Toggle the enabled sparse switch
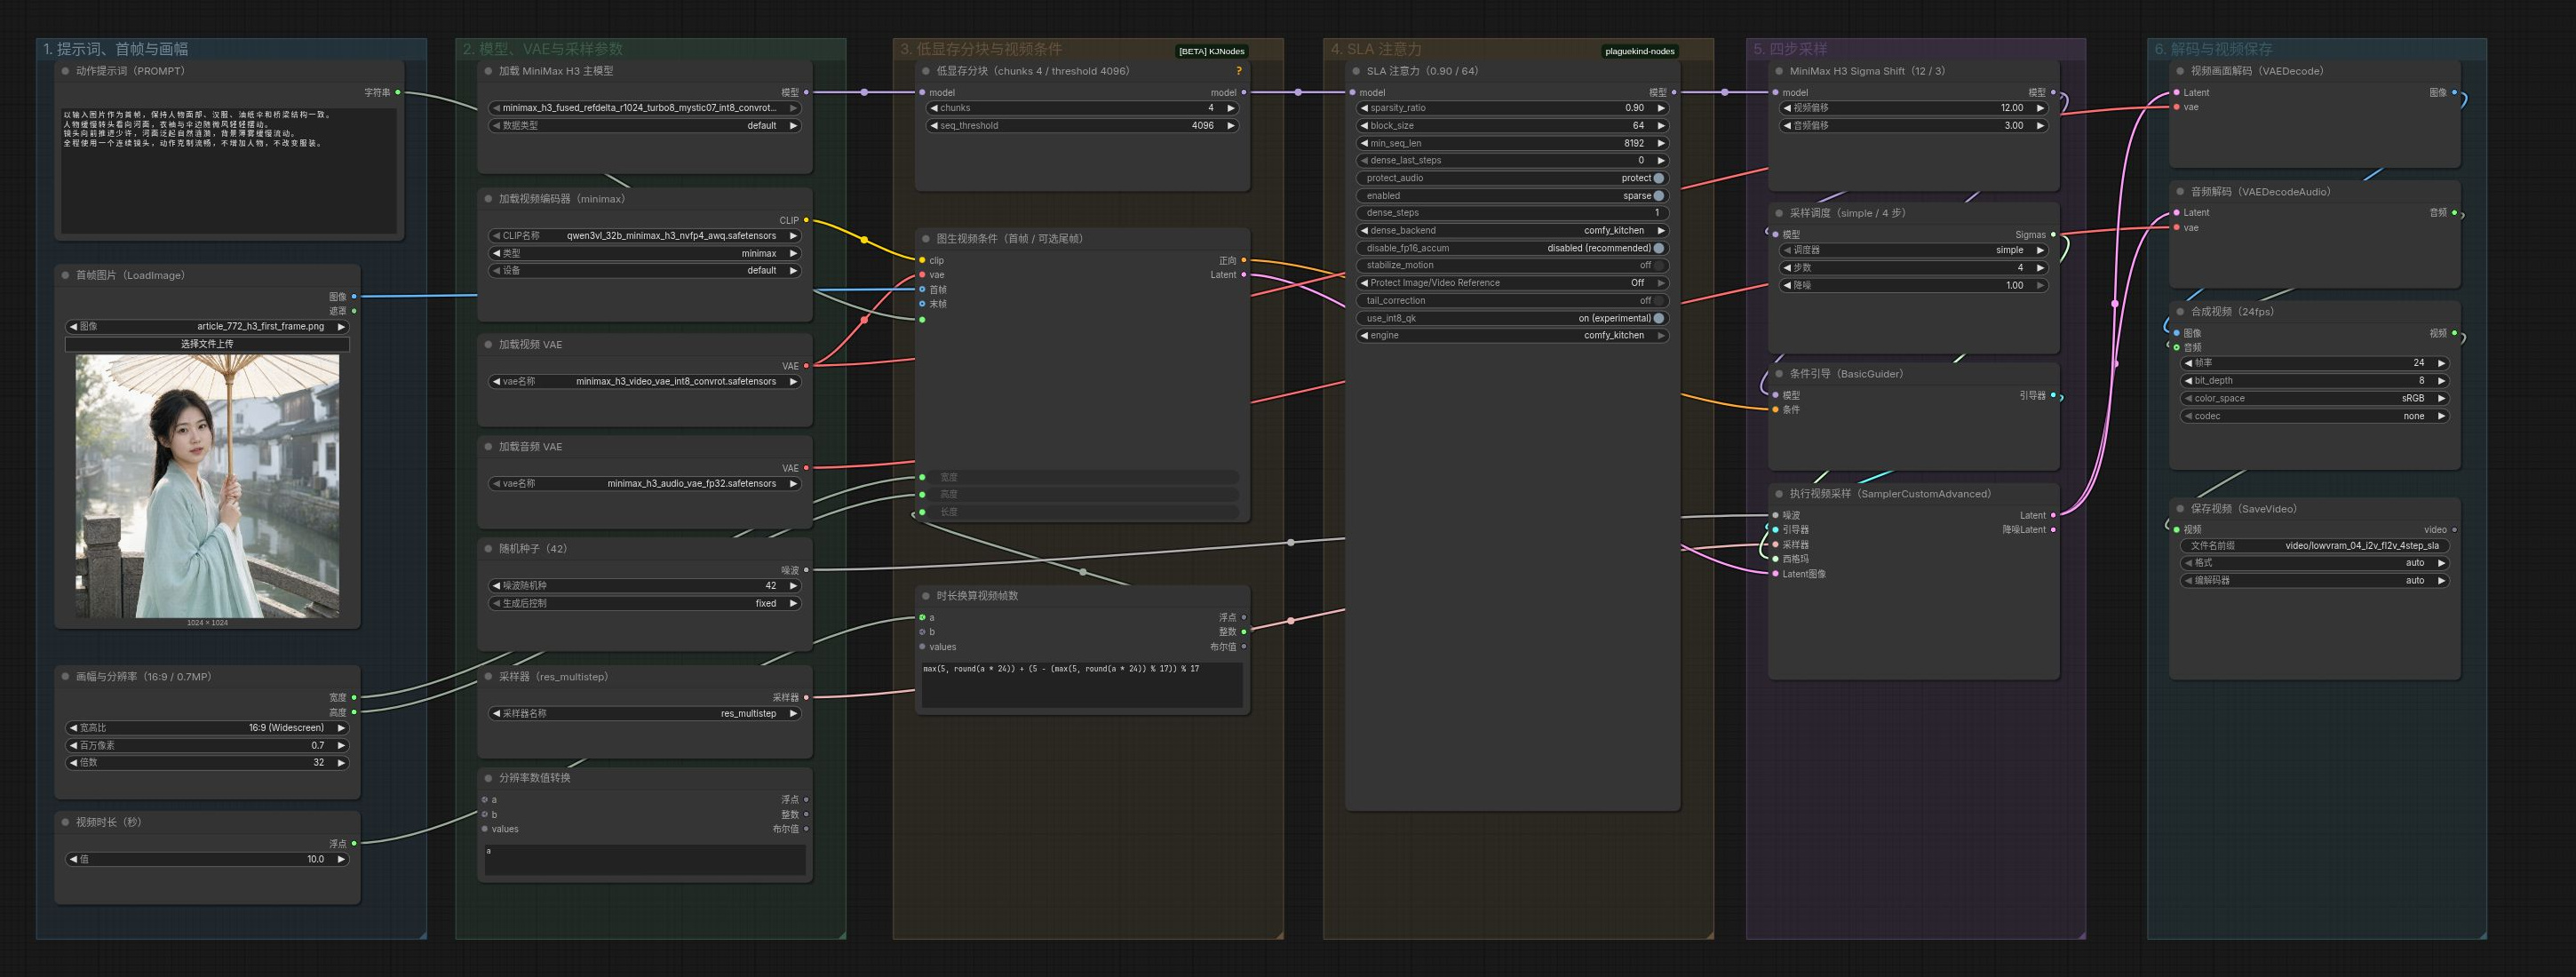The image size is (2576, 977). [1659, 196]
